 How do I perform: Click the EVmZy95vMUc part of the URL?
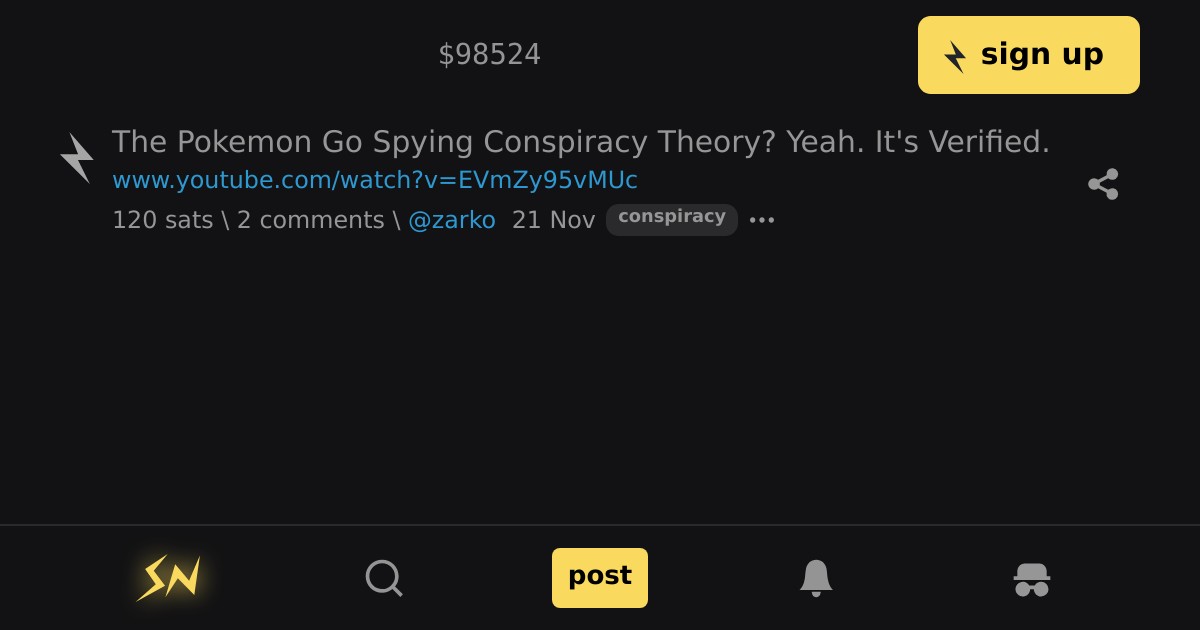click(x=548, y=180)
